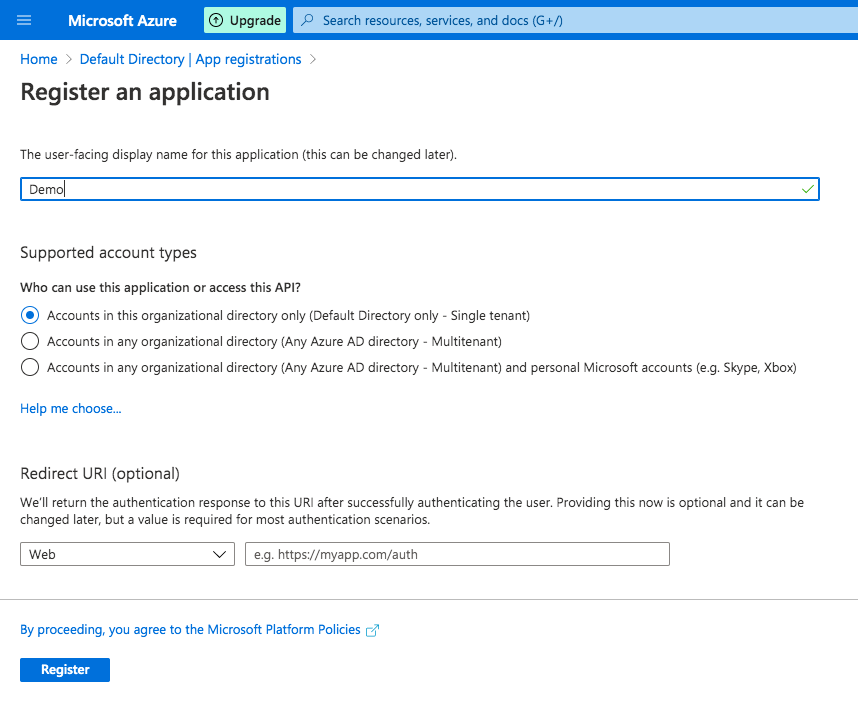Click the green checkmark in name field
This screenshot has height=702, width=858.
[807, 189]
